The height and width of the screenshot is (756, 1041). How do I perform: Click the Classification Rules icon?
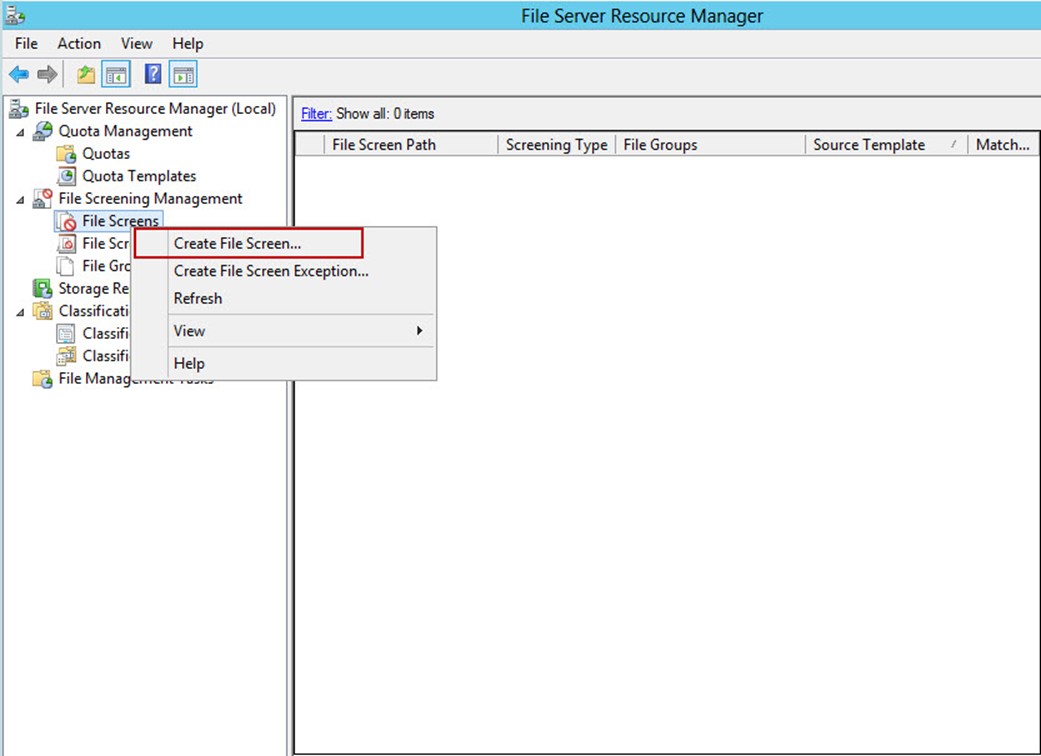[x=66, y=356]
